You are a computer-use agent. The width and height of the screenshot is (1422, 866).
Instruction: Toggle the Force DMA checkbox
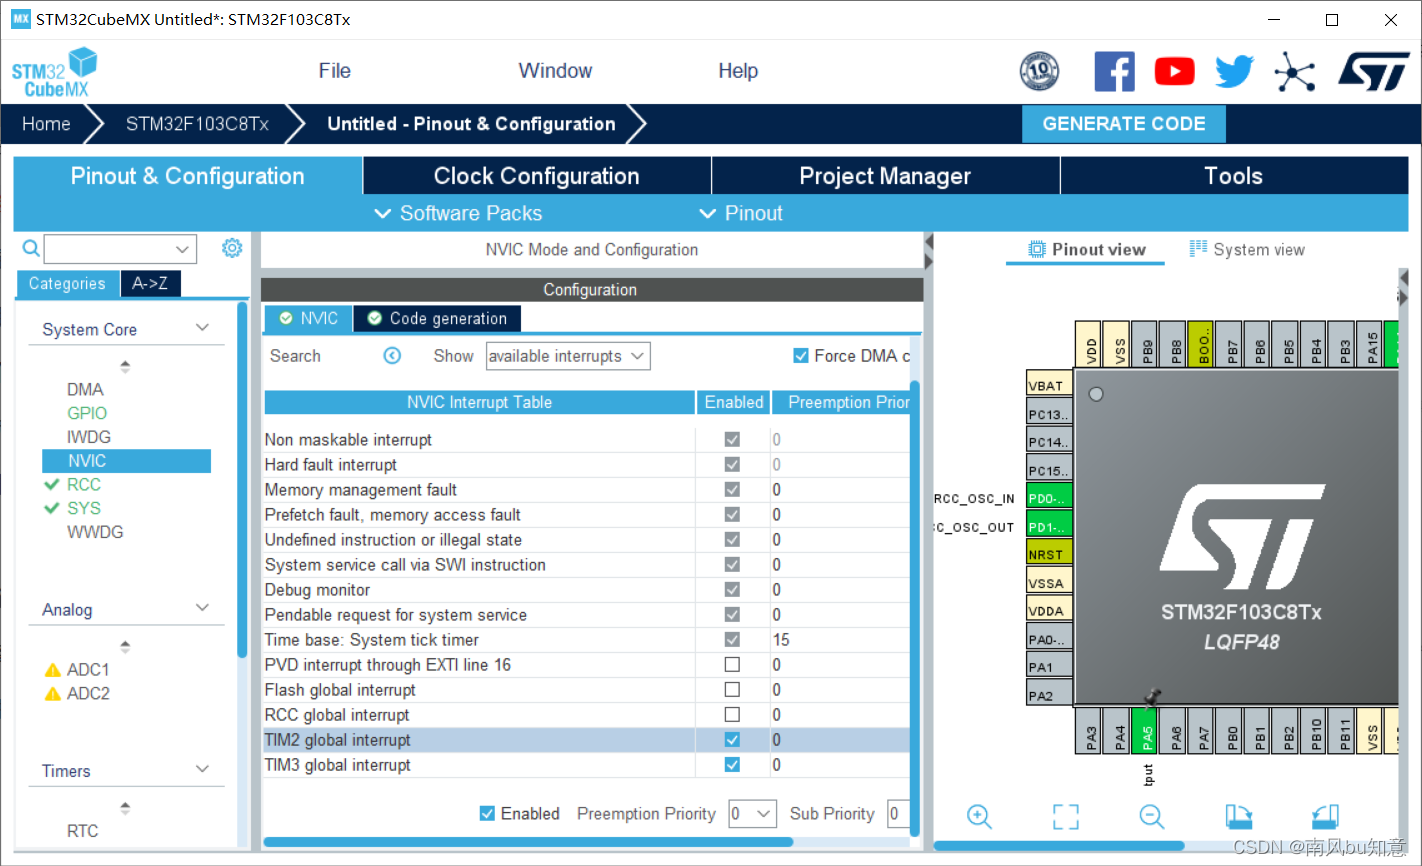tap(800, 356)
